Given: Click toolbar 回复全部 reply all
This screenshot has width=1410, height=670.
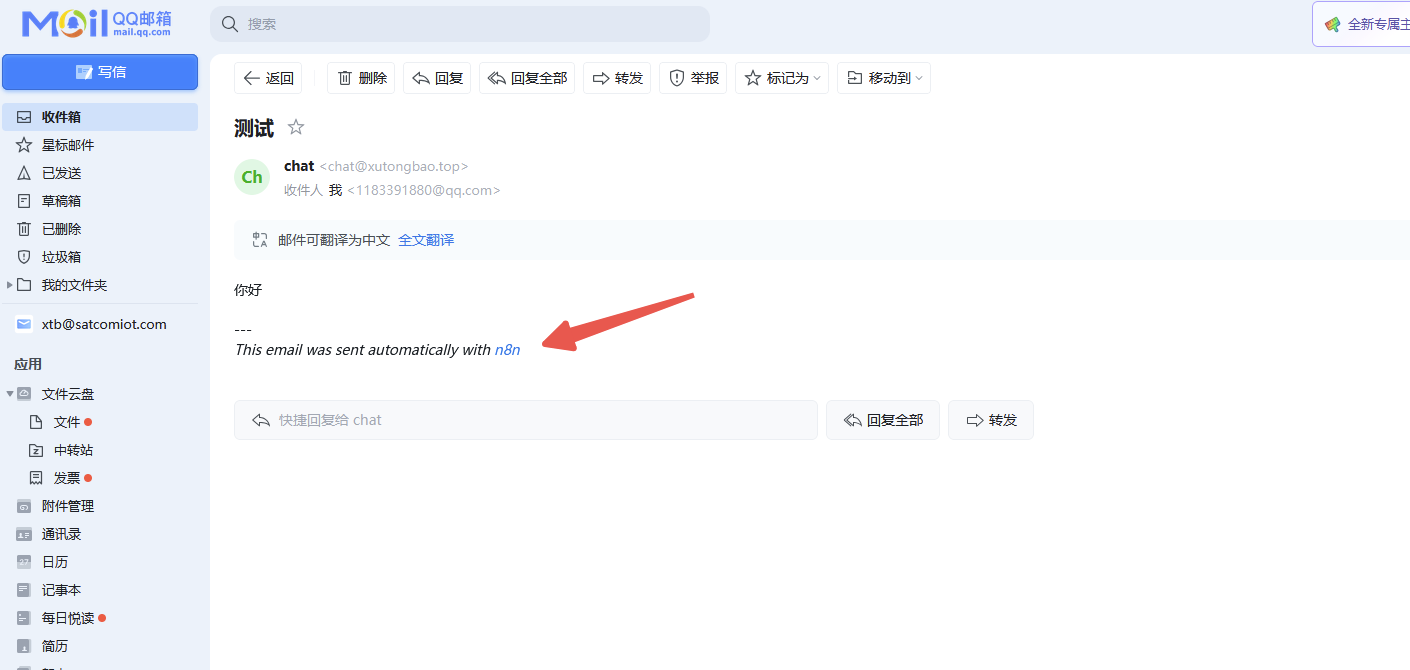Looking at the screenshot, I should (527, 78).
